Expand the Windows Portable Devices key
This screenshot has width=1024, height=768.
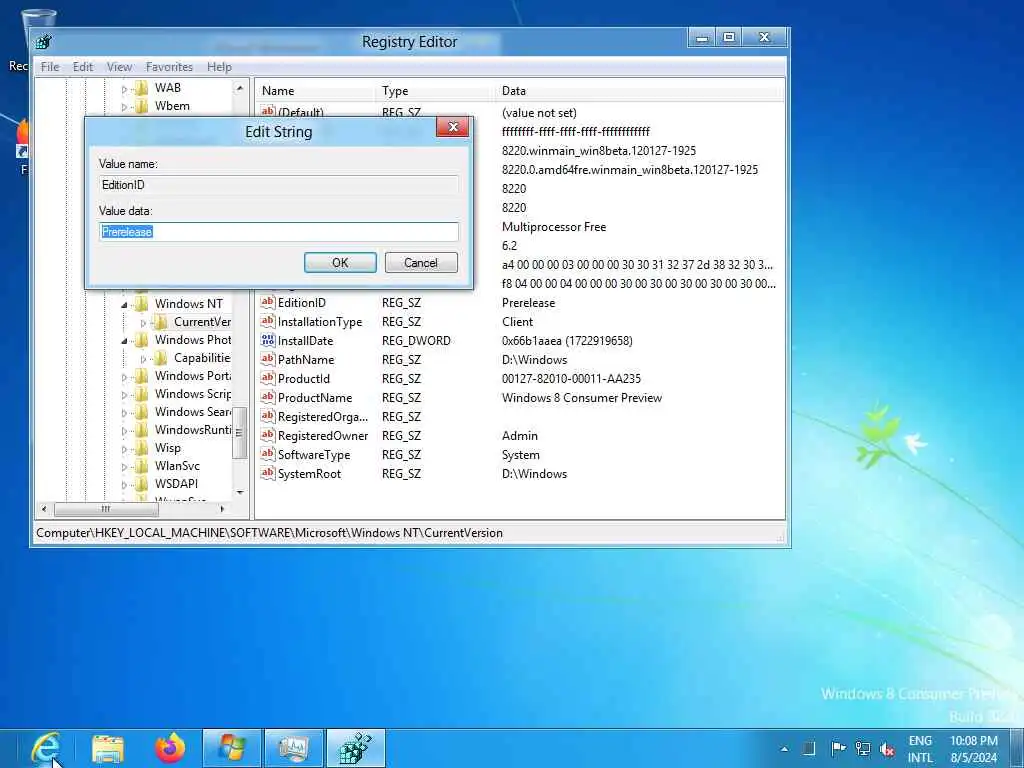[124, 377]
